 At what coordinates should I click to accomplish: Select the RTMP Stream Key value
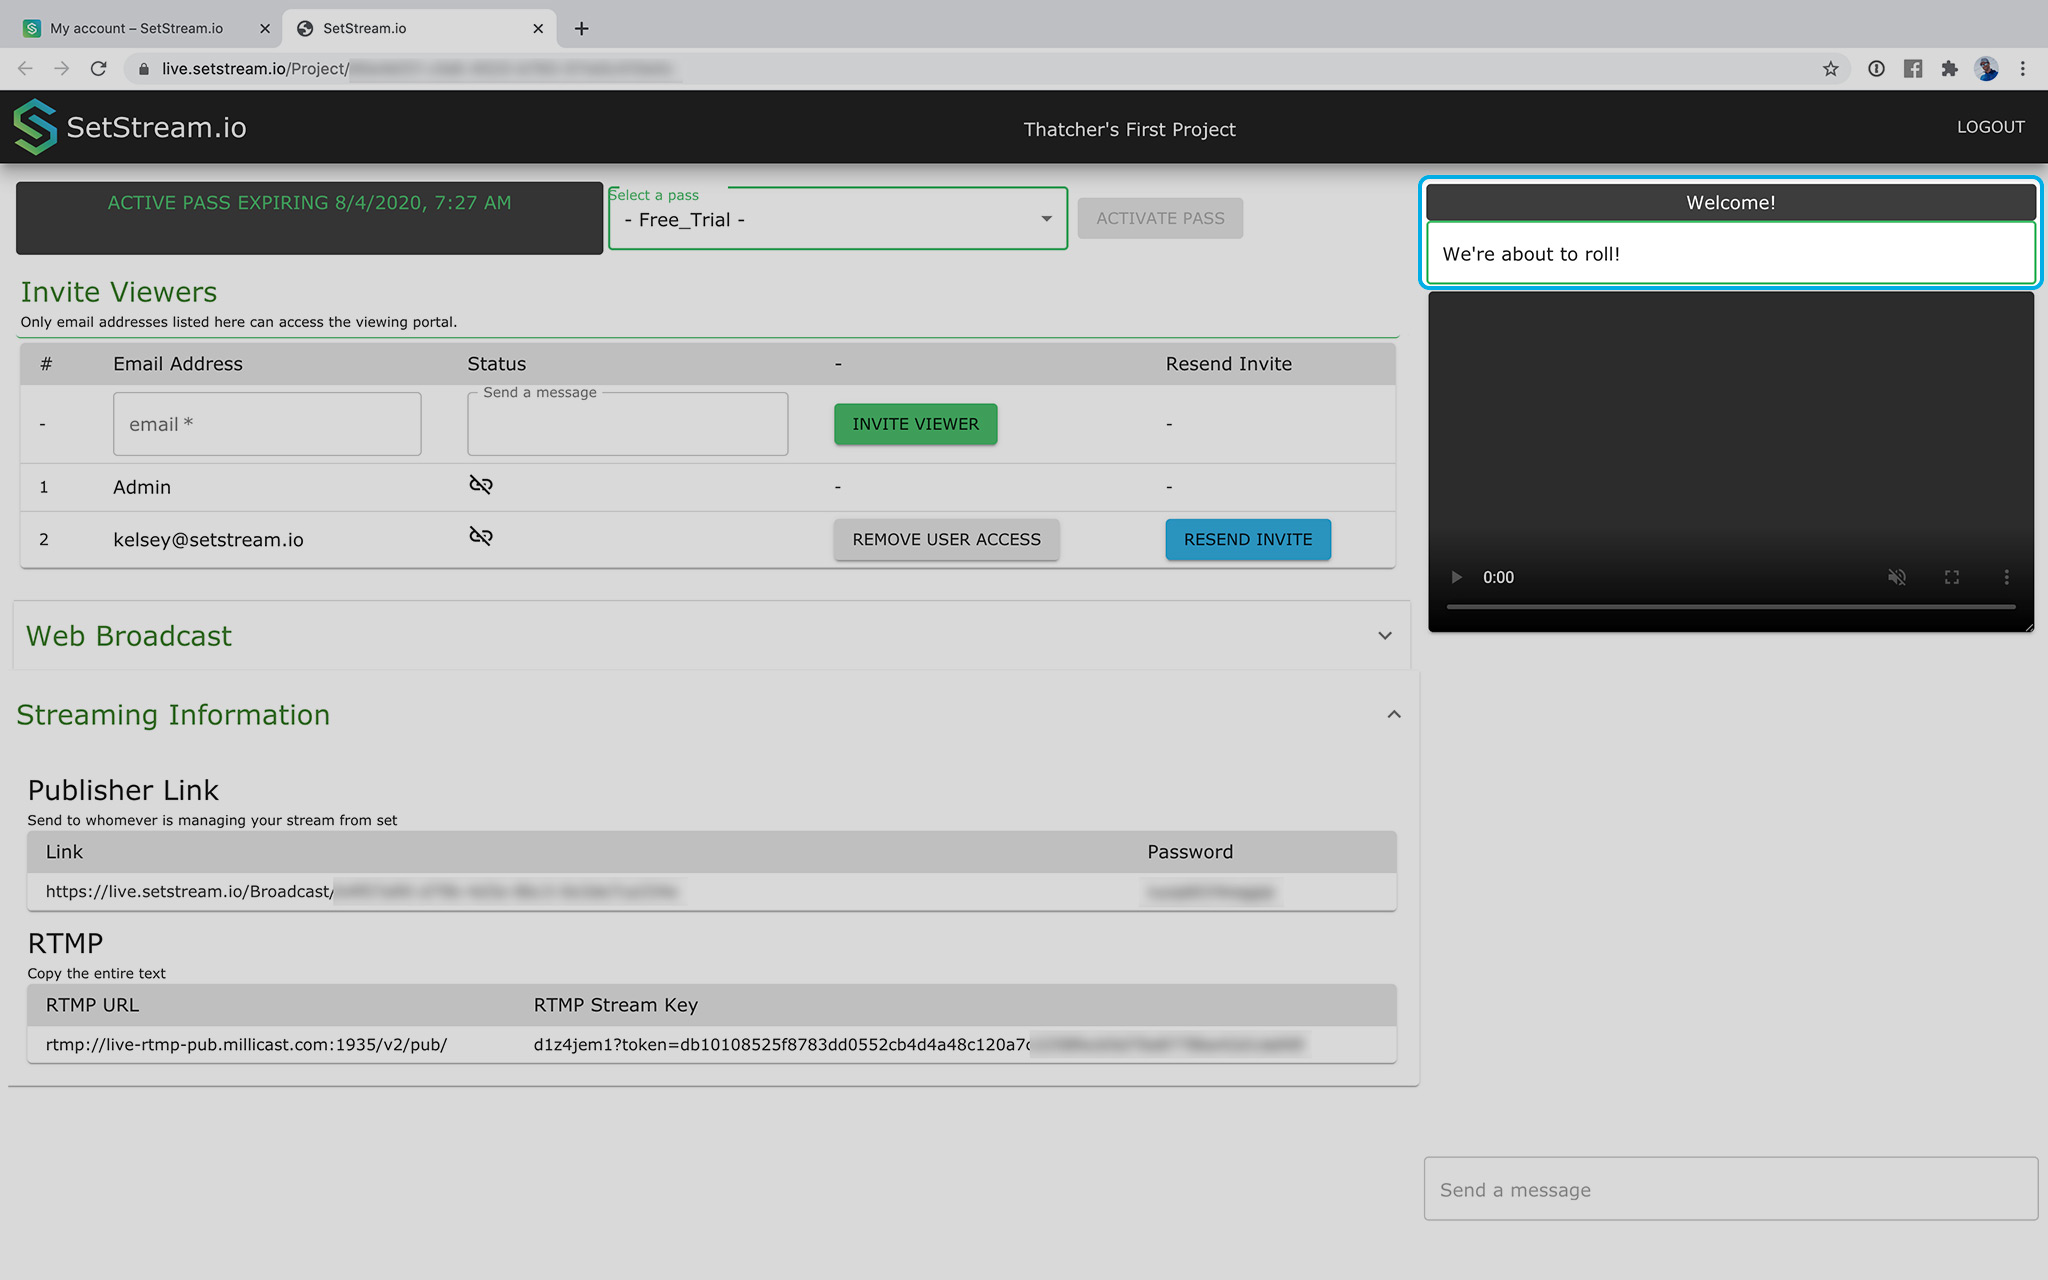click(x=918, y=1044)
